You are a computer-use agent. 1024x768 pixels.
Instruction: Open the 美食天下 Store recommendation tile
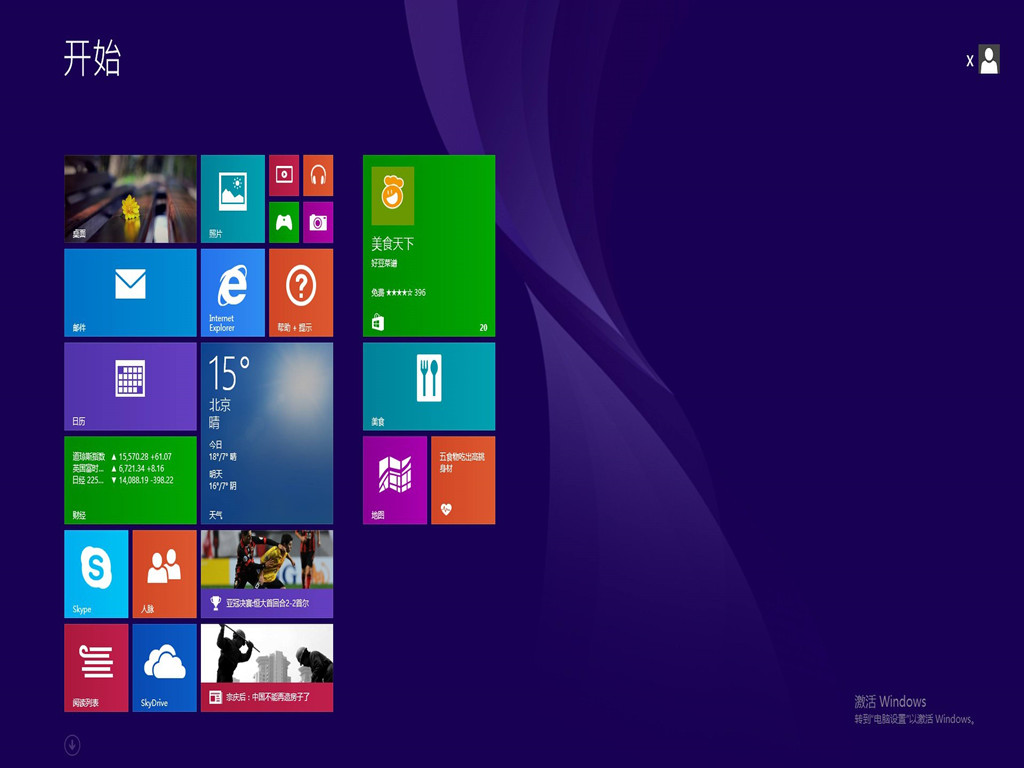pyautogui.click(x=428, y=245)
